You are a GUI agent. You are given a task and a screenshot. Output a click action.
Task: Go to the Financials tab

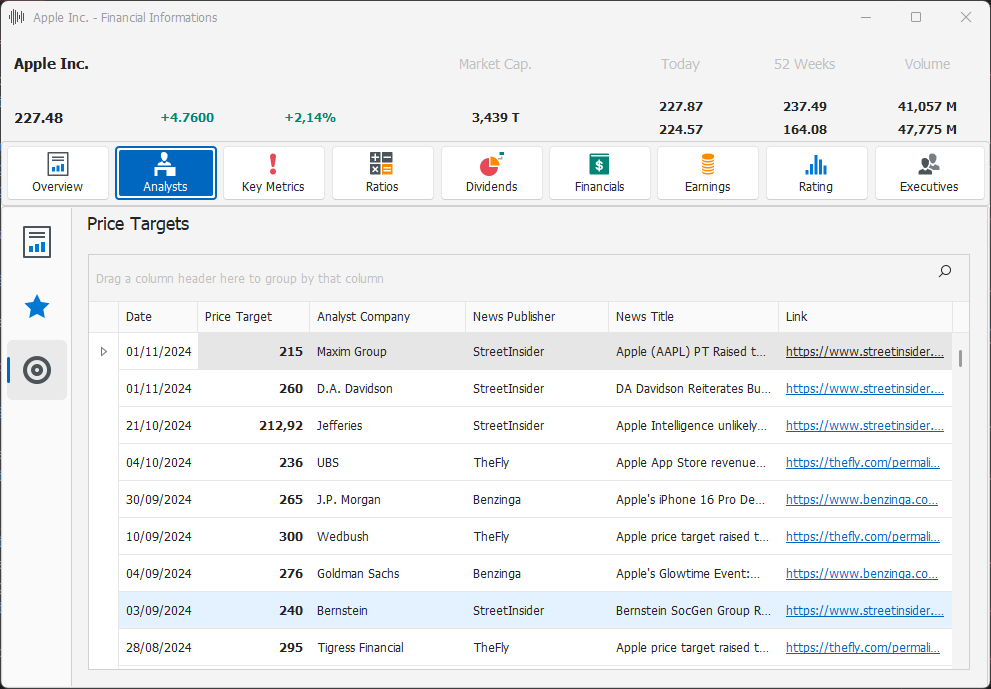(x=600, y=173)
